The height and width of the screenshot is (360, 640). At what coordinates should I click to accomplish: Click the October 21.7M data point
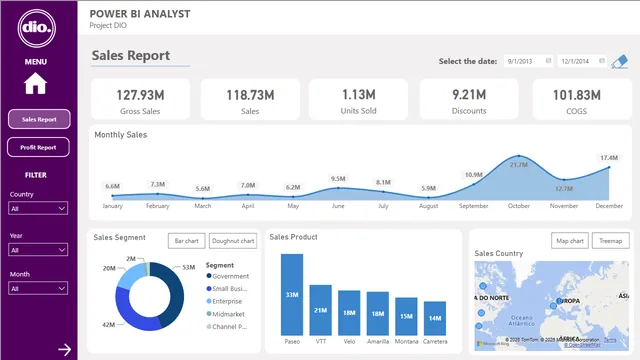tap(519, 156)
